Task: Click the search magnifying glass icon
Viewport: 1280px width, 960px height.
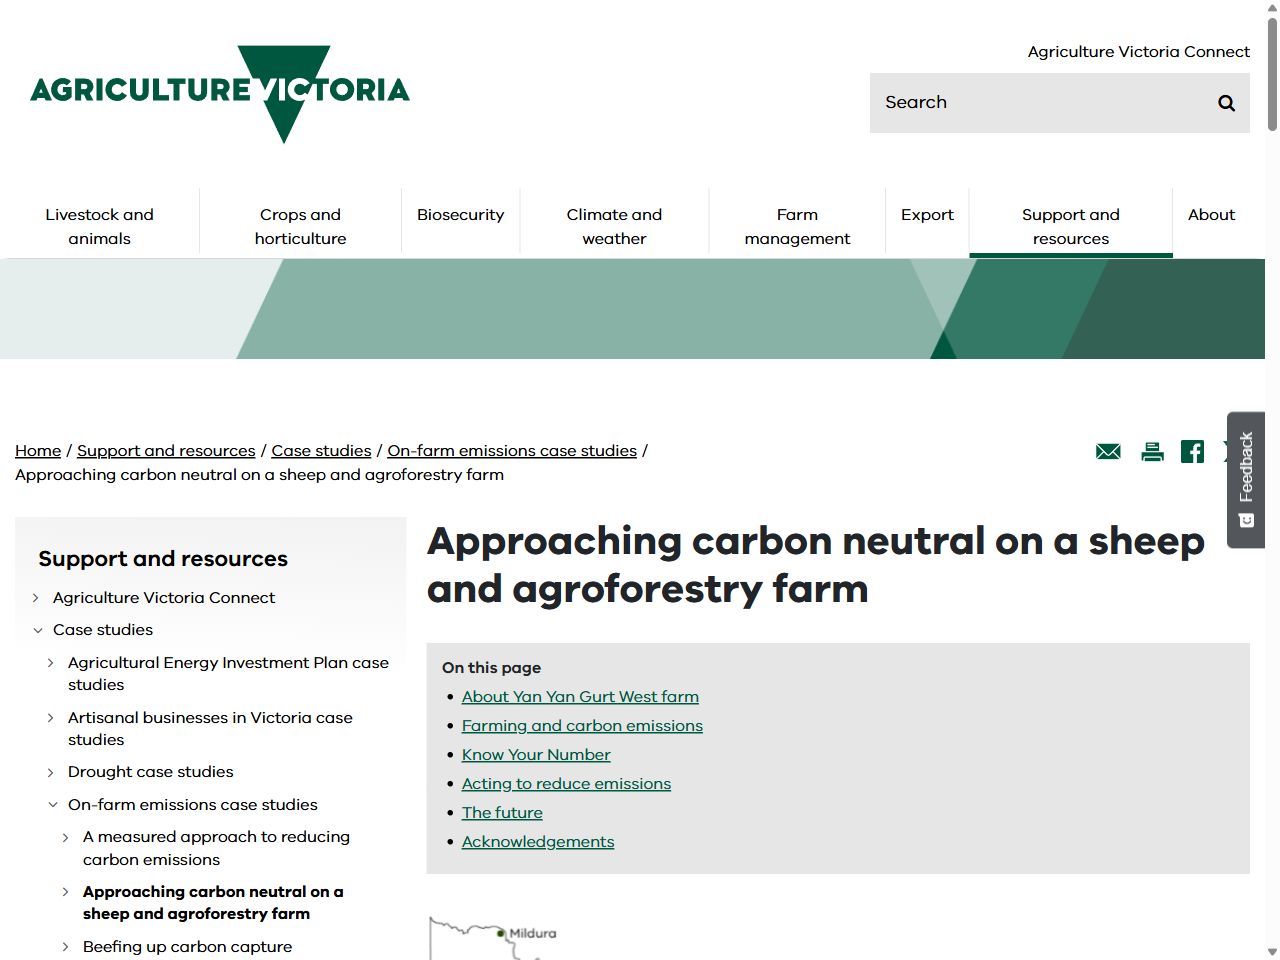Action: point(1226,102)
